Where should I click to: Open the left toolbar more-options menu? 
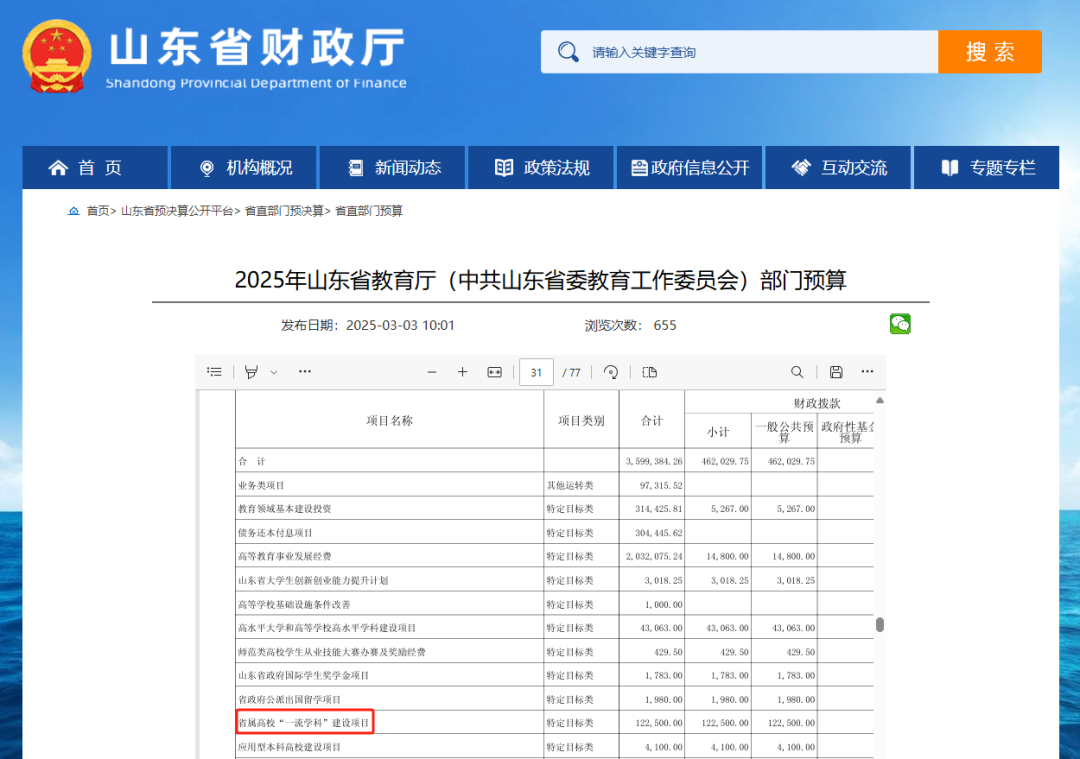304,371
